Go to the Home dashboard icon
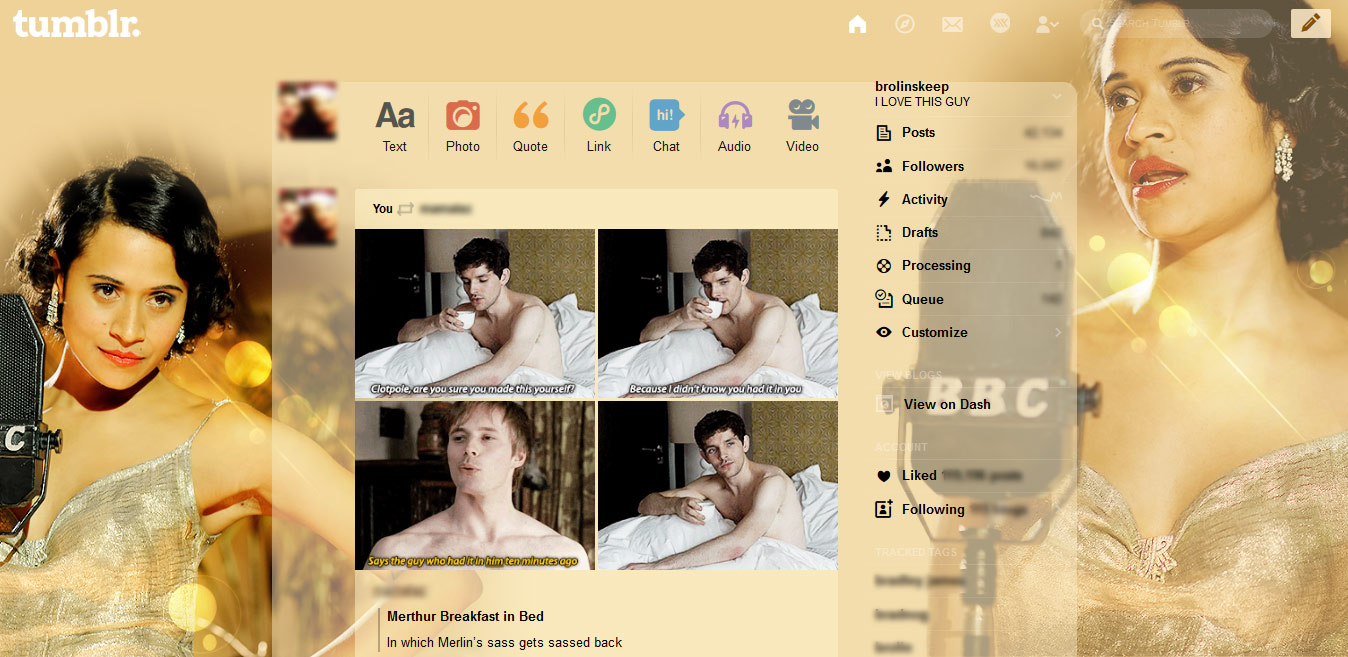Image resolution: width=1348 pixels, height=657 pixels. pyautogui.click(x=857, y=24)
